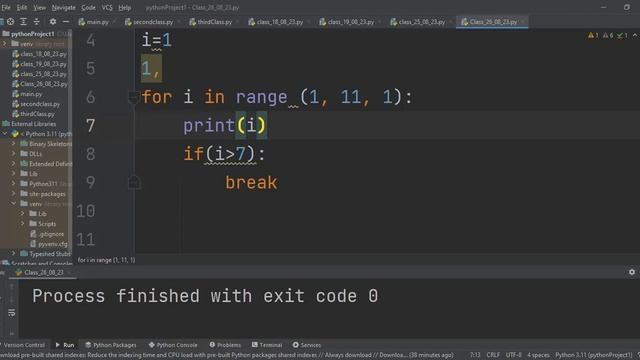This screenshot has height=360, width=640.
Task: Open the Navigate menu
Action: coord(63,7)
